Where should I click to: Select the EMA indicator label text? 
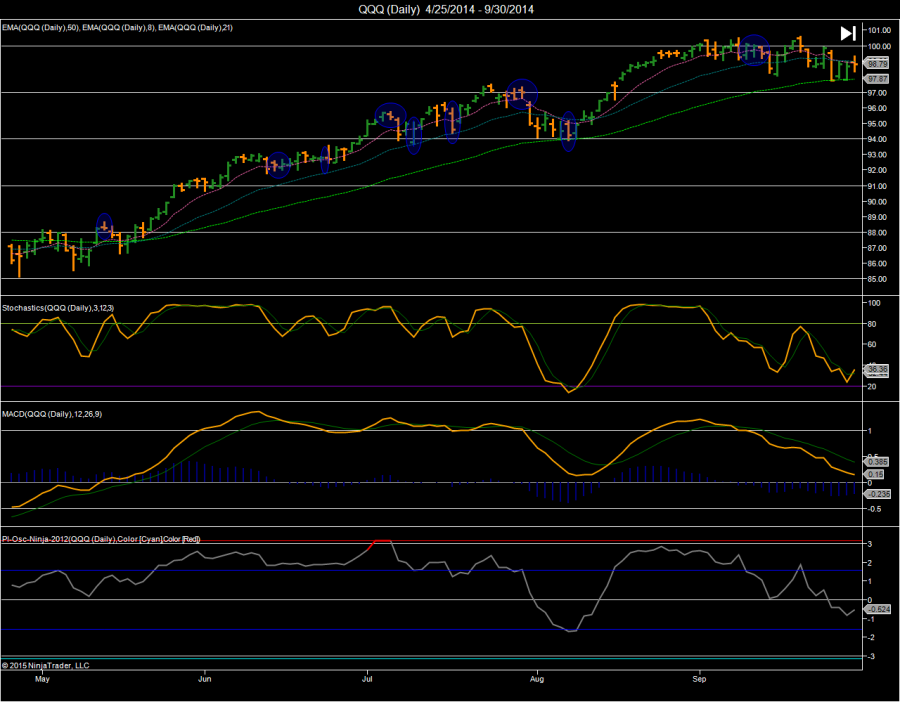click(x=117, y=28)
